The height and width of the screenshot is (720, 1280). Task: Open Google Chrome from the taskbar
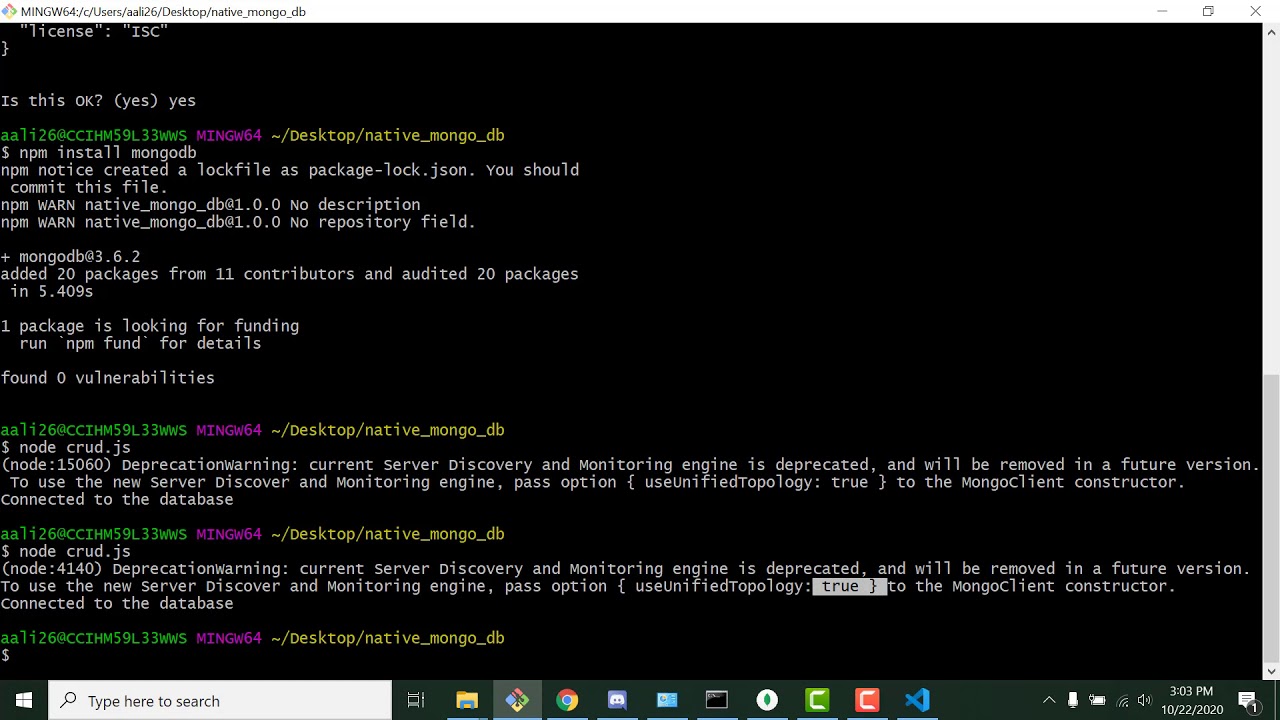coord(567,700)
